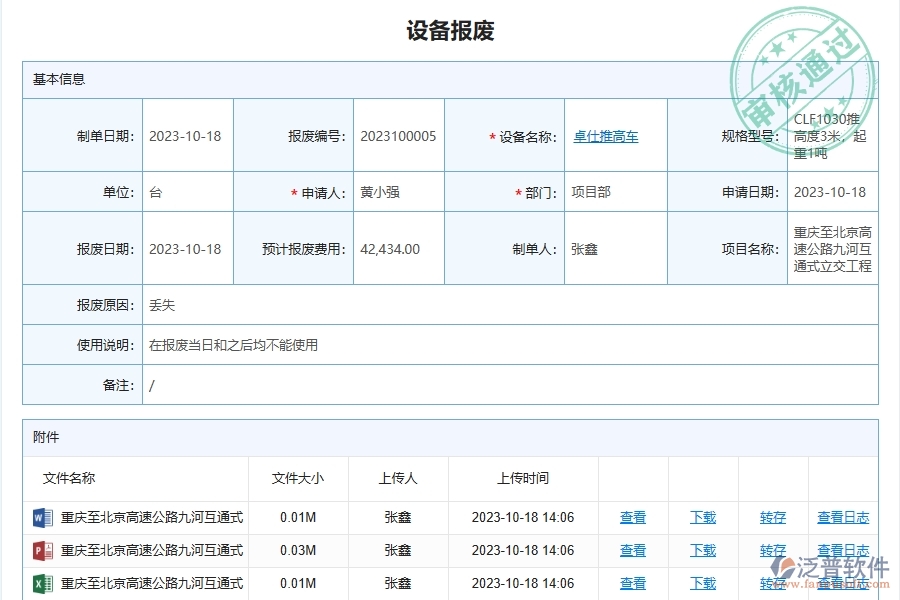Image resolution: width=900 pixels, height=600 pixels.
Task: Open the 卓仕推高车 equipment link
Action: point(604,136)
